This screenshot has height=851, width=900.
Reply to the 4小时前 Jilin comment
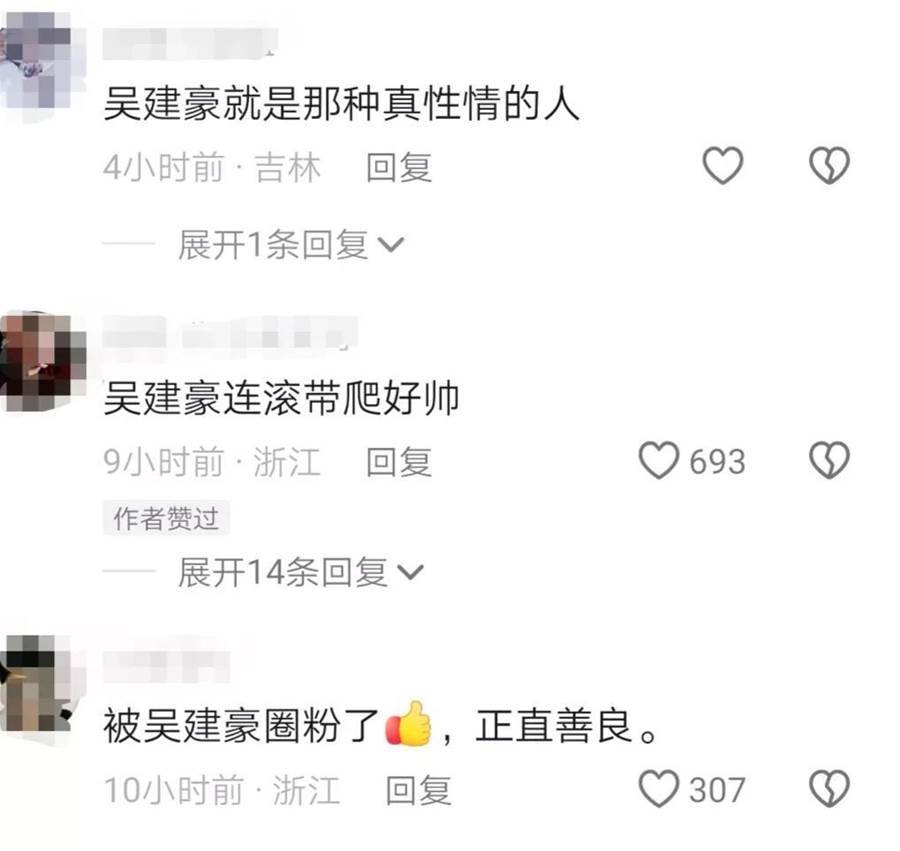pyautogui.click(x=399, y=168)
